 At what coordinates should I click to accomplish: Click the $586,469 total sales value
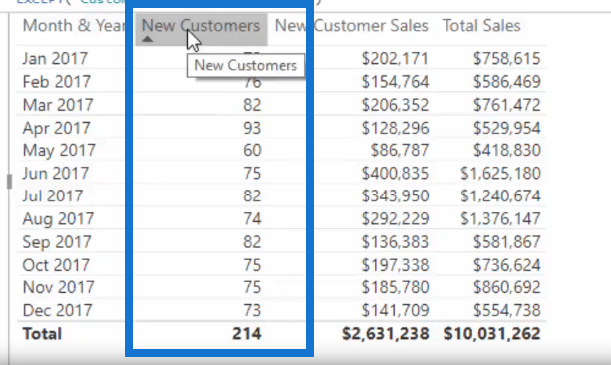(x=507, y=82)
